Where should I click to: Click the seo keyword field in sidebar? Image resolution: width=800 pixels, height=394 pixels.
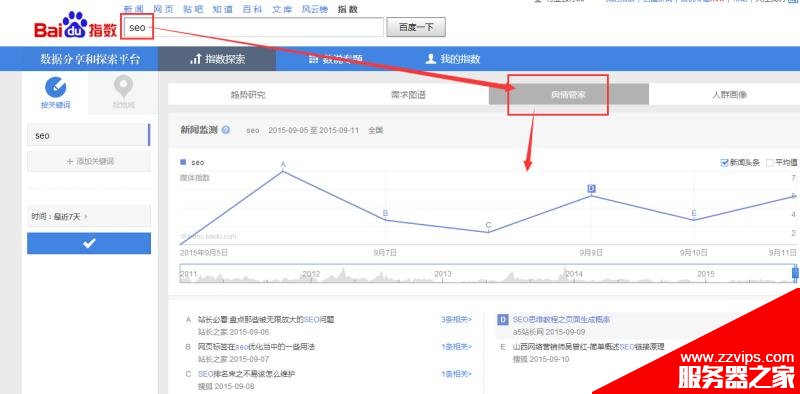click(89, 135)
